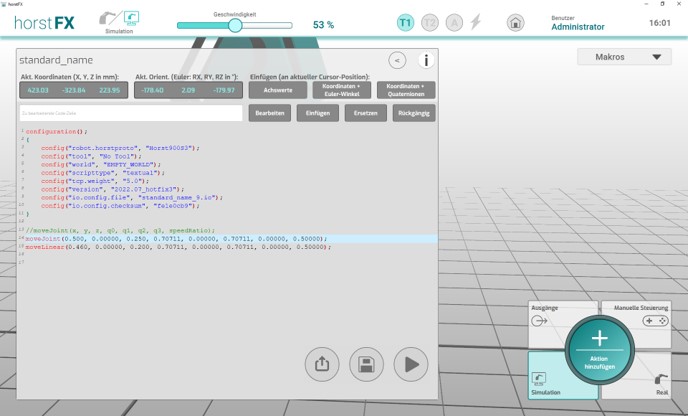The image size is (688, 416).
Task: Select the T1 operating mode
Action: (x=405, y=22)
